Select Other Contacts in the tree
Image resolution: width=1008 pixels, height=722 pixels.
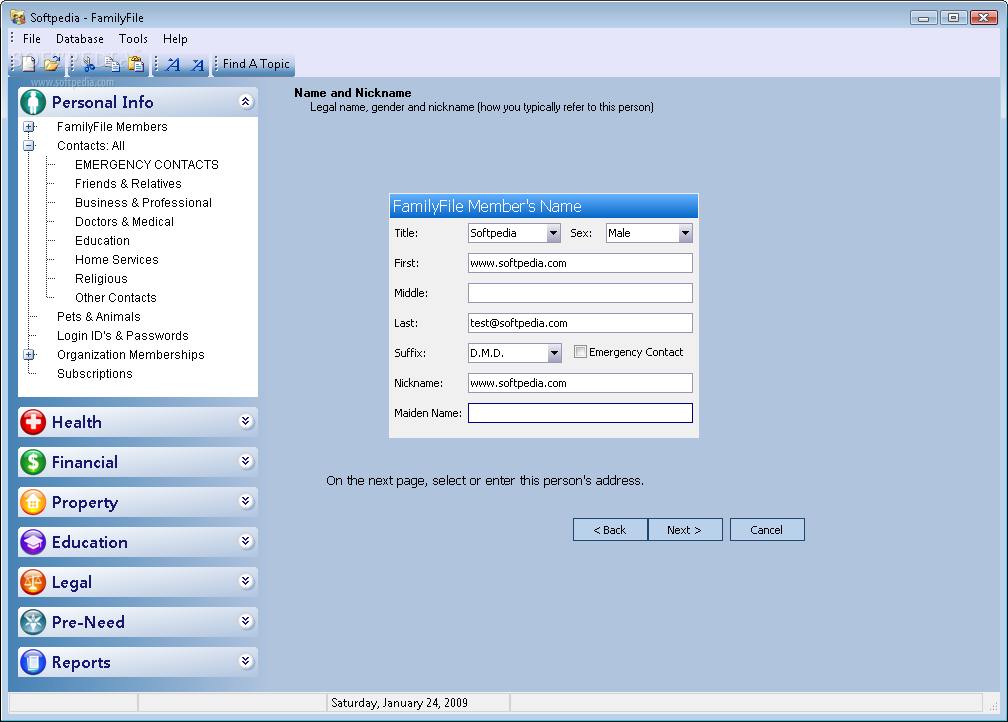(x=116, y=298)
